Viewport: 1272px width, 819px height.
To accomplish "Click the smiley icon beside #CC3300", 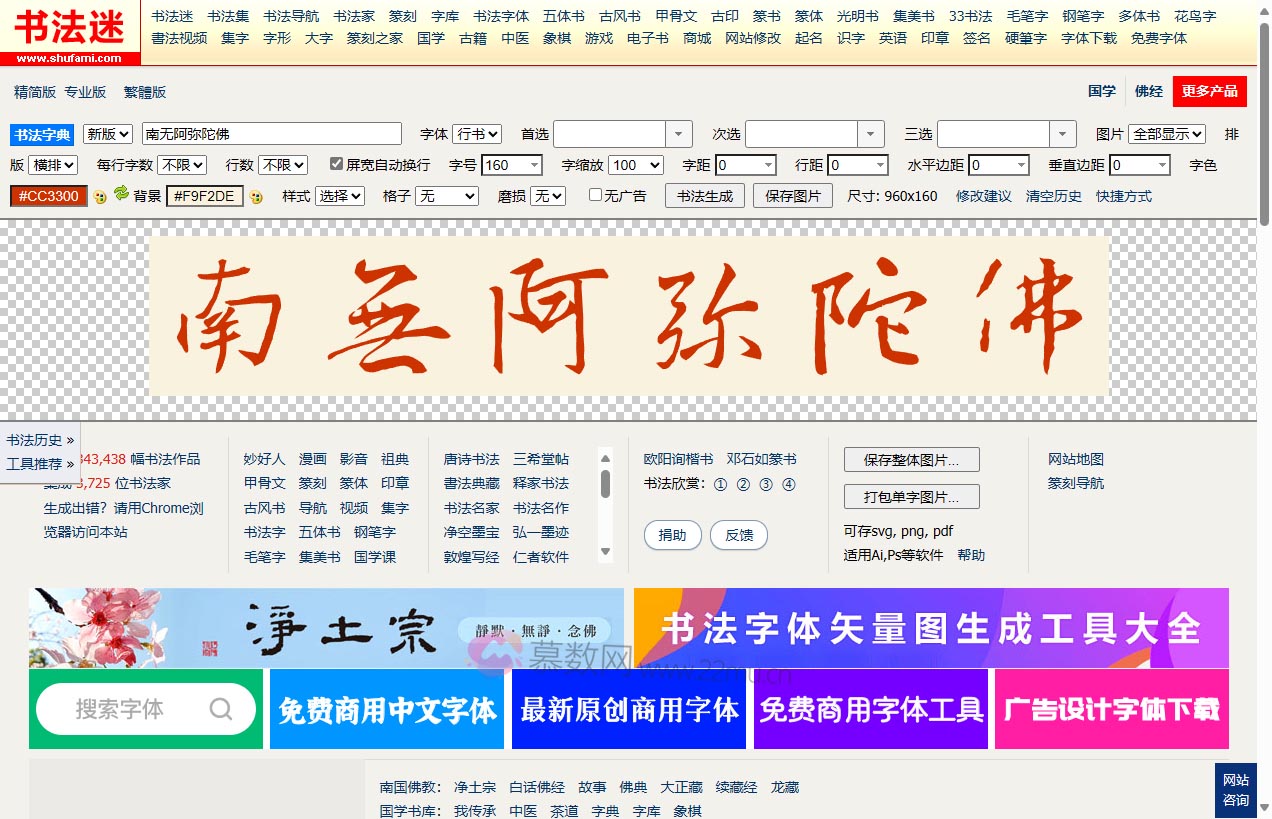I will click(x=100, y=196).
